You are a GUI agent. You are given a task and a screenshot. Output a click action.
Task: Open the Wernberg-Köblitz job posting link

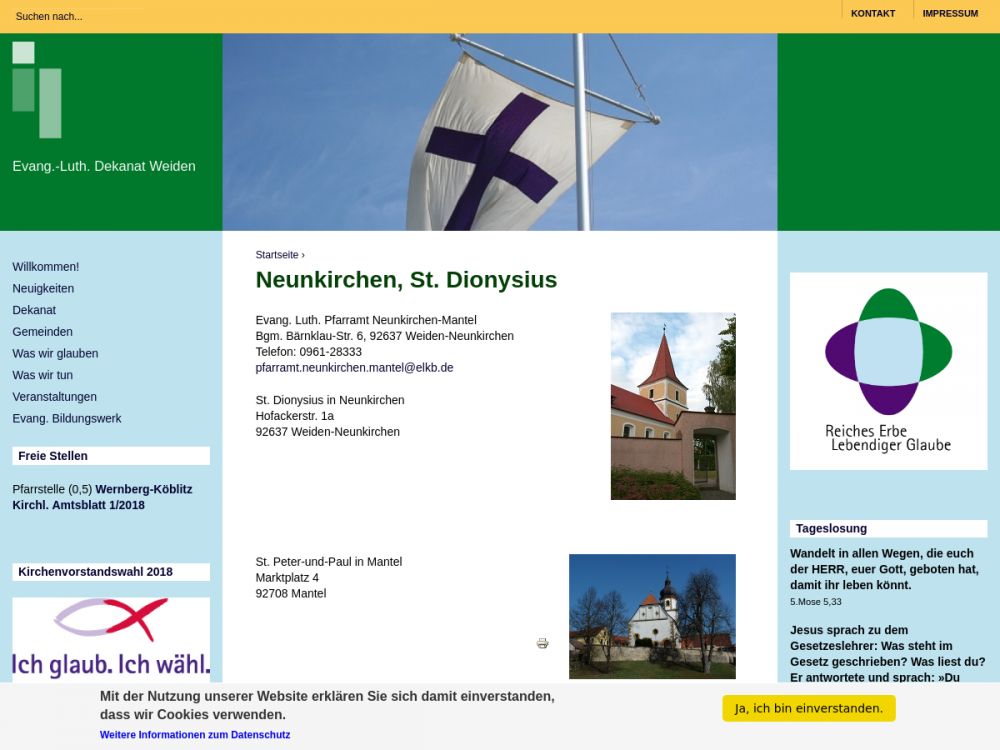(143, 490)
